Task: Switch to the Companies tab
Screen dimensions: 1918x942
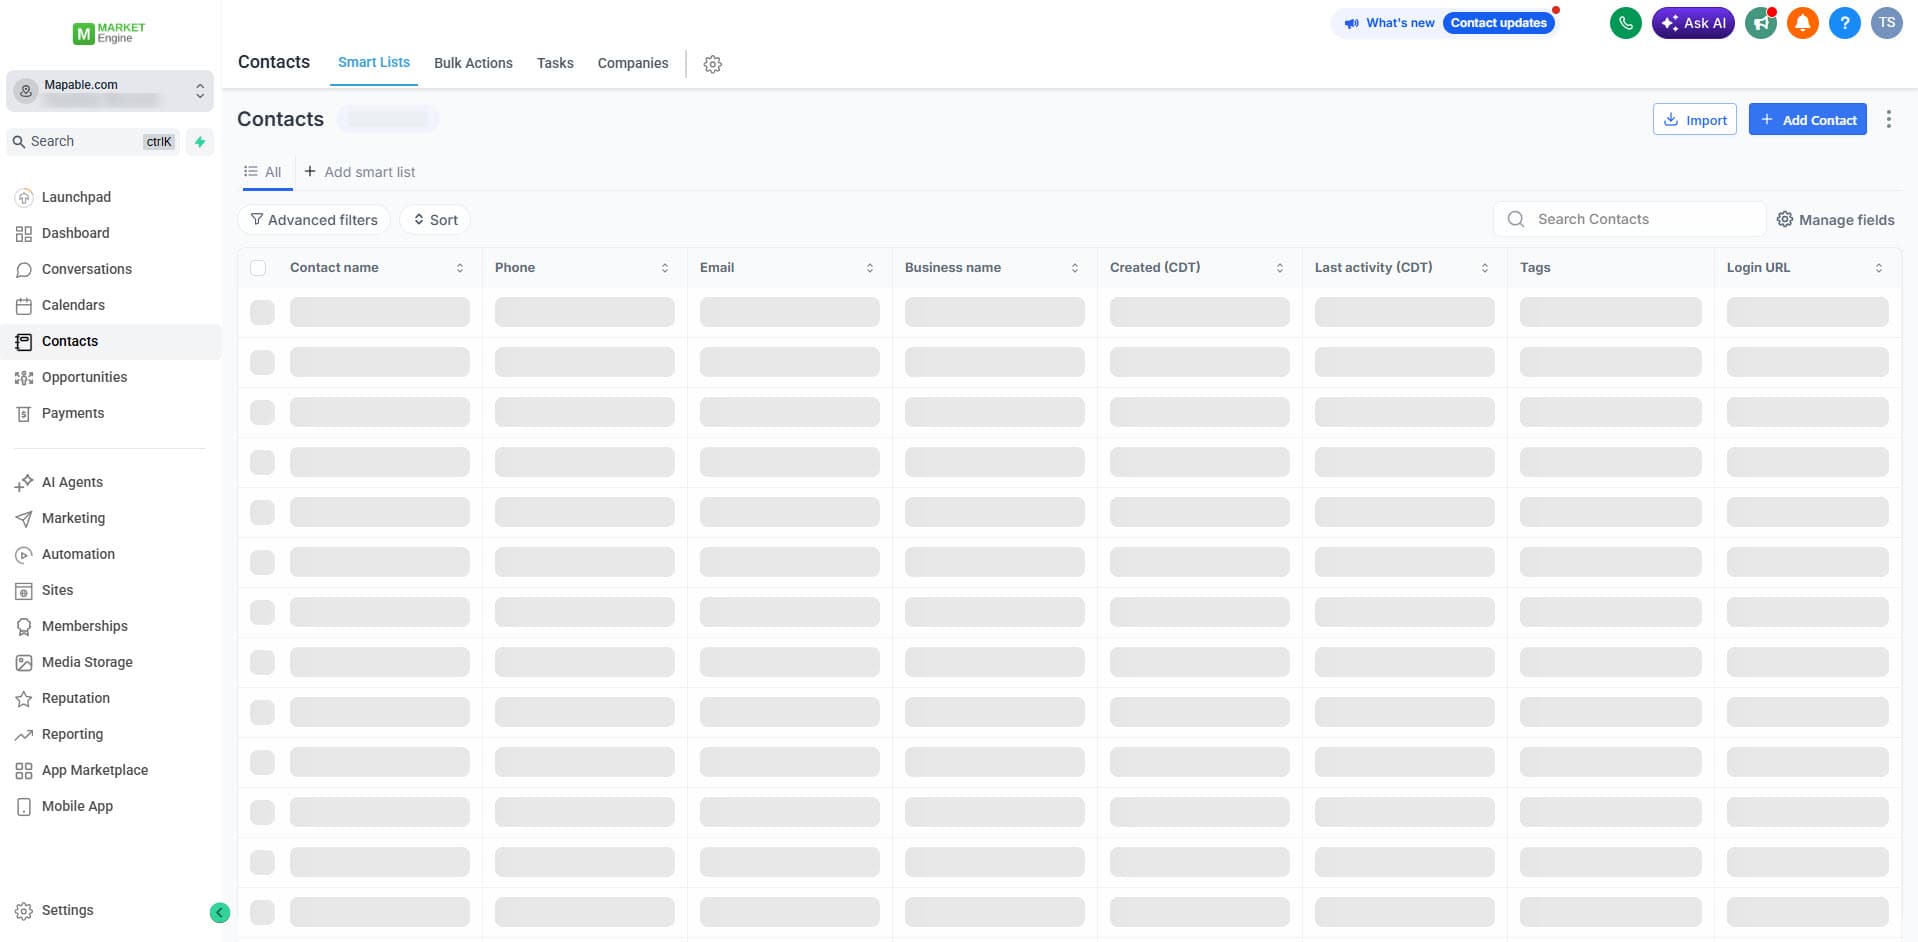Action: [633, 63]
